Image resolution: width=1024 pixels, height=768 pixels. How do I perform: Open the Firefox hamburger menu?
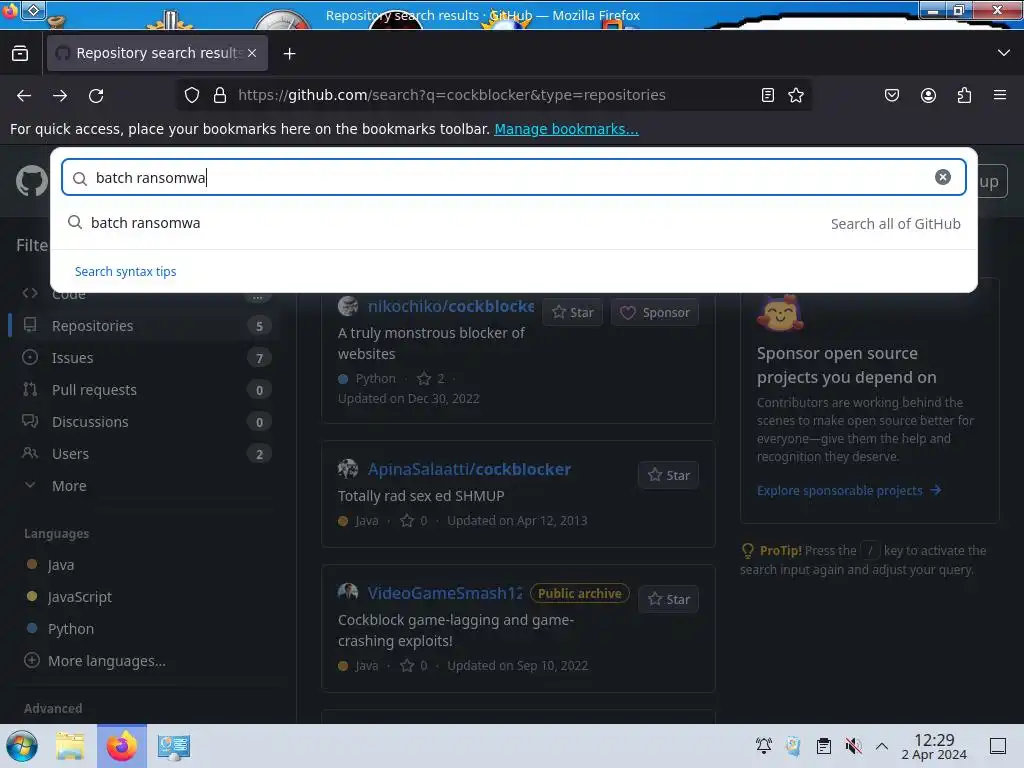pos(1000,95)
